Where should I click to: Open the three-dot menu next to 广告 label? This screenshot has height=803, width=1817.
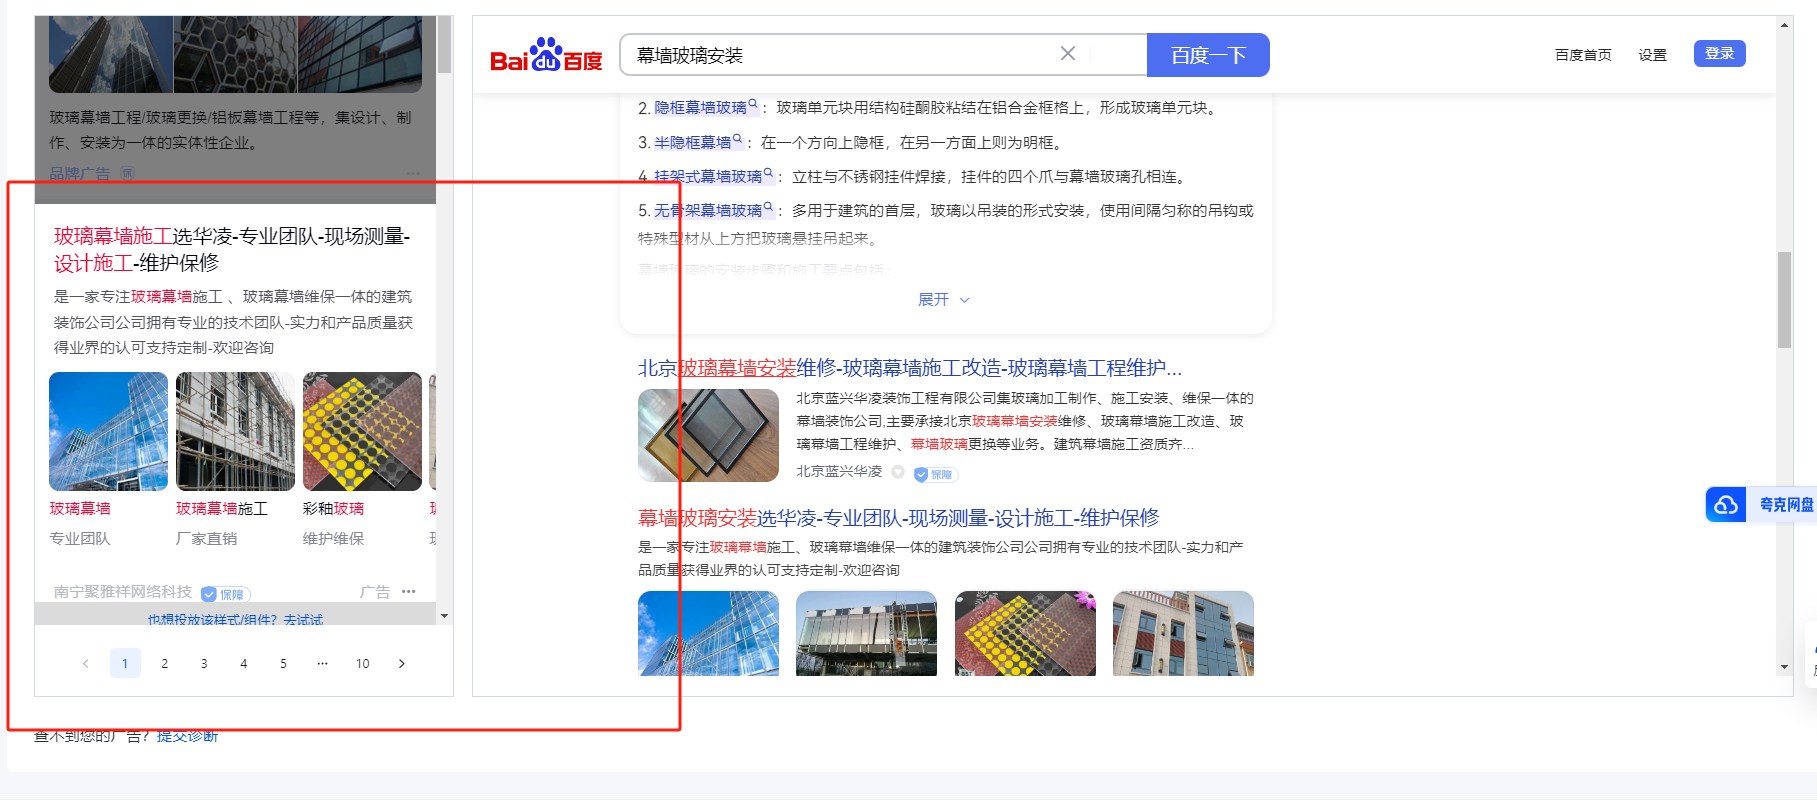[x=409, y=592]
